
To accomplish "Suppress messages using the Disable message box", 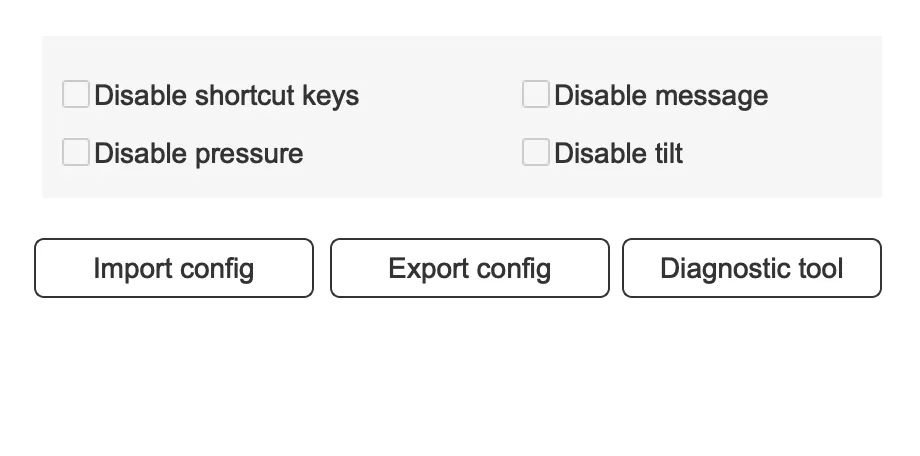I will [536, 94].
